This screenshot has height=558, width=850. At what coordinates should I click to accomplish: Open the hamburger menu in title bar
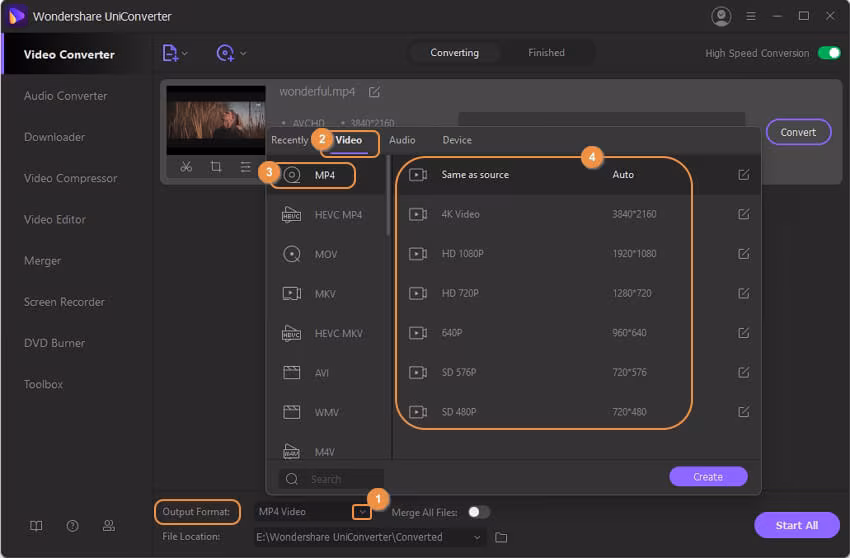[x=751, y=16]
